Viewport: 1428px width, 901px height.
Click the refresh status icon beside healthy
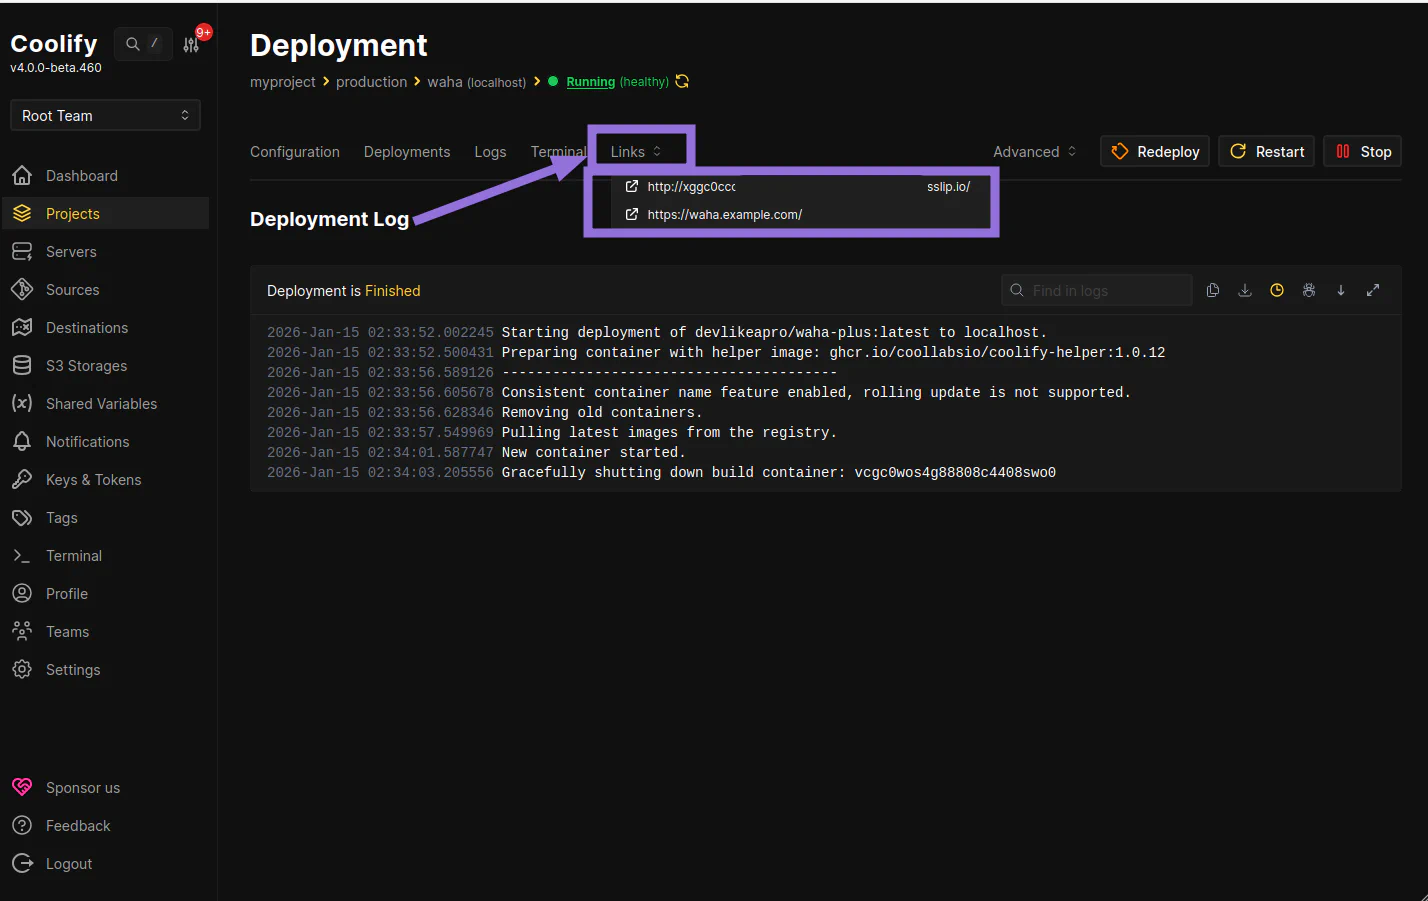pyautogui.click(x=682, y=82)
